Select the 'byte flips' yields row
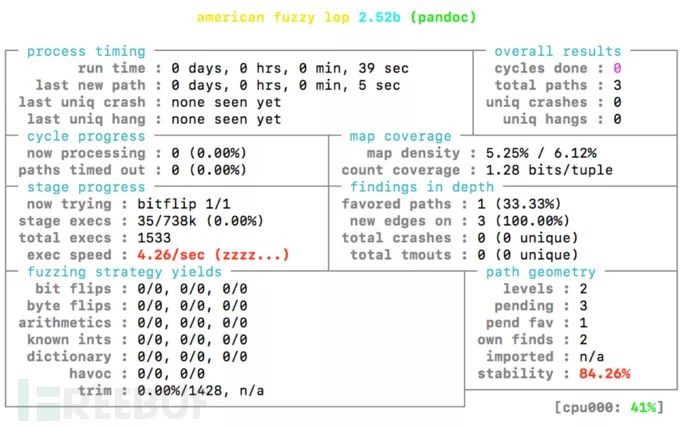This screenshot has height=428, width=690. [137, 306]
